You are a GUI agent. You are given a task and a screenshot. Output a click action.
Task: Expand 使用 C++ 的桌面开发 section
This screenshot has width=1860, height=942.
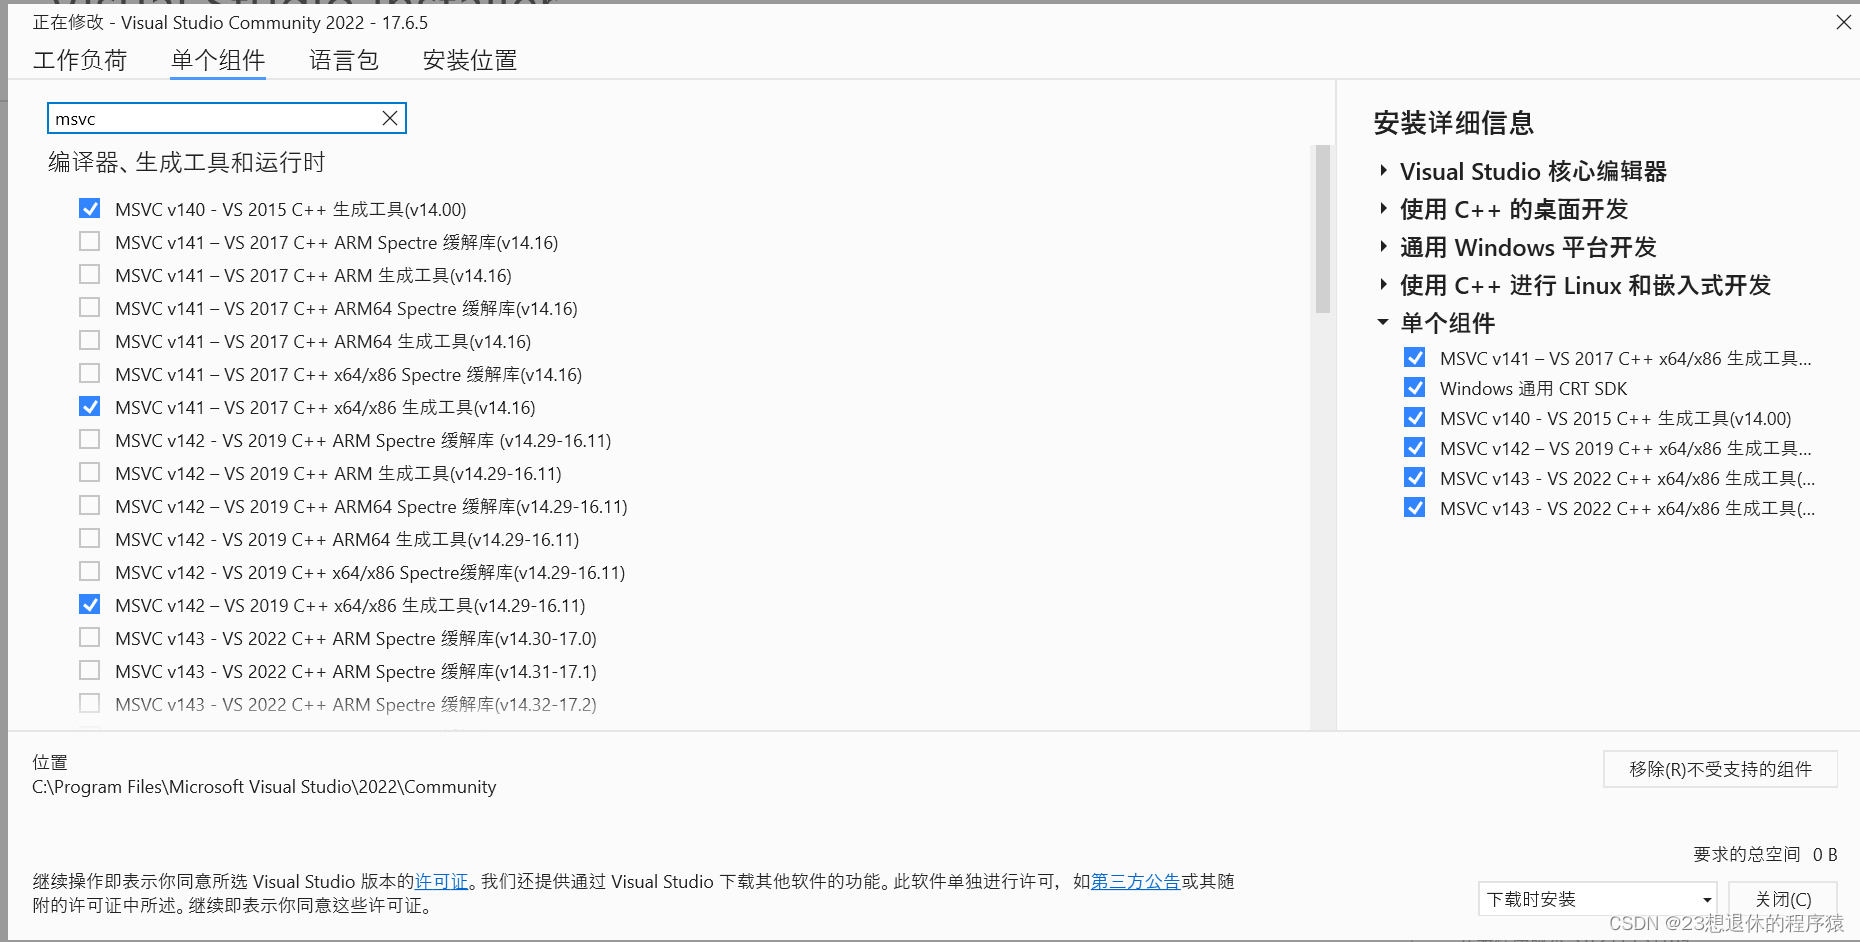(1384, 209)
